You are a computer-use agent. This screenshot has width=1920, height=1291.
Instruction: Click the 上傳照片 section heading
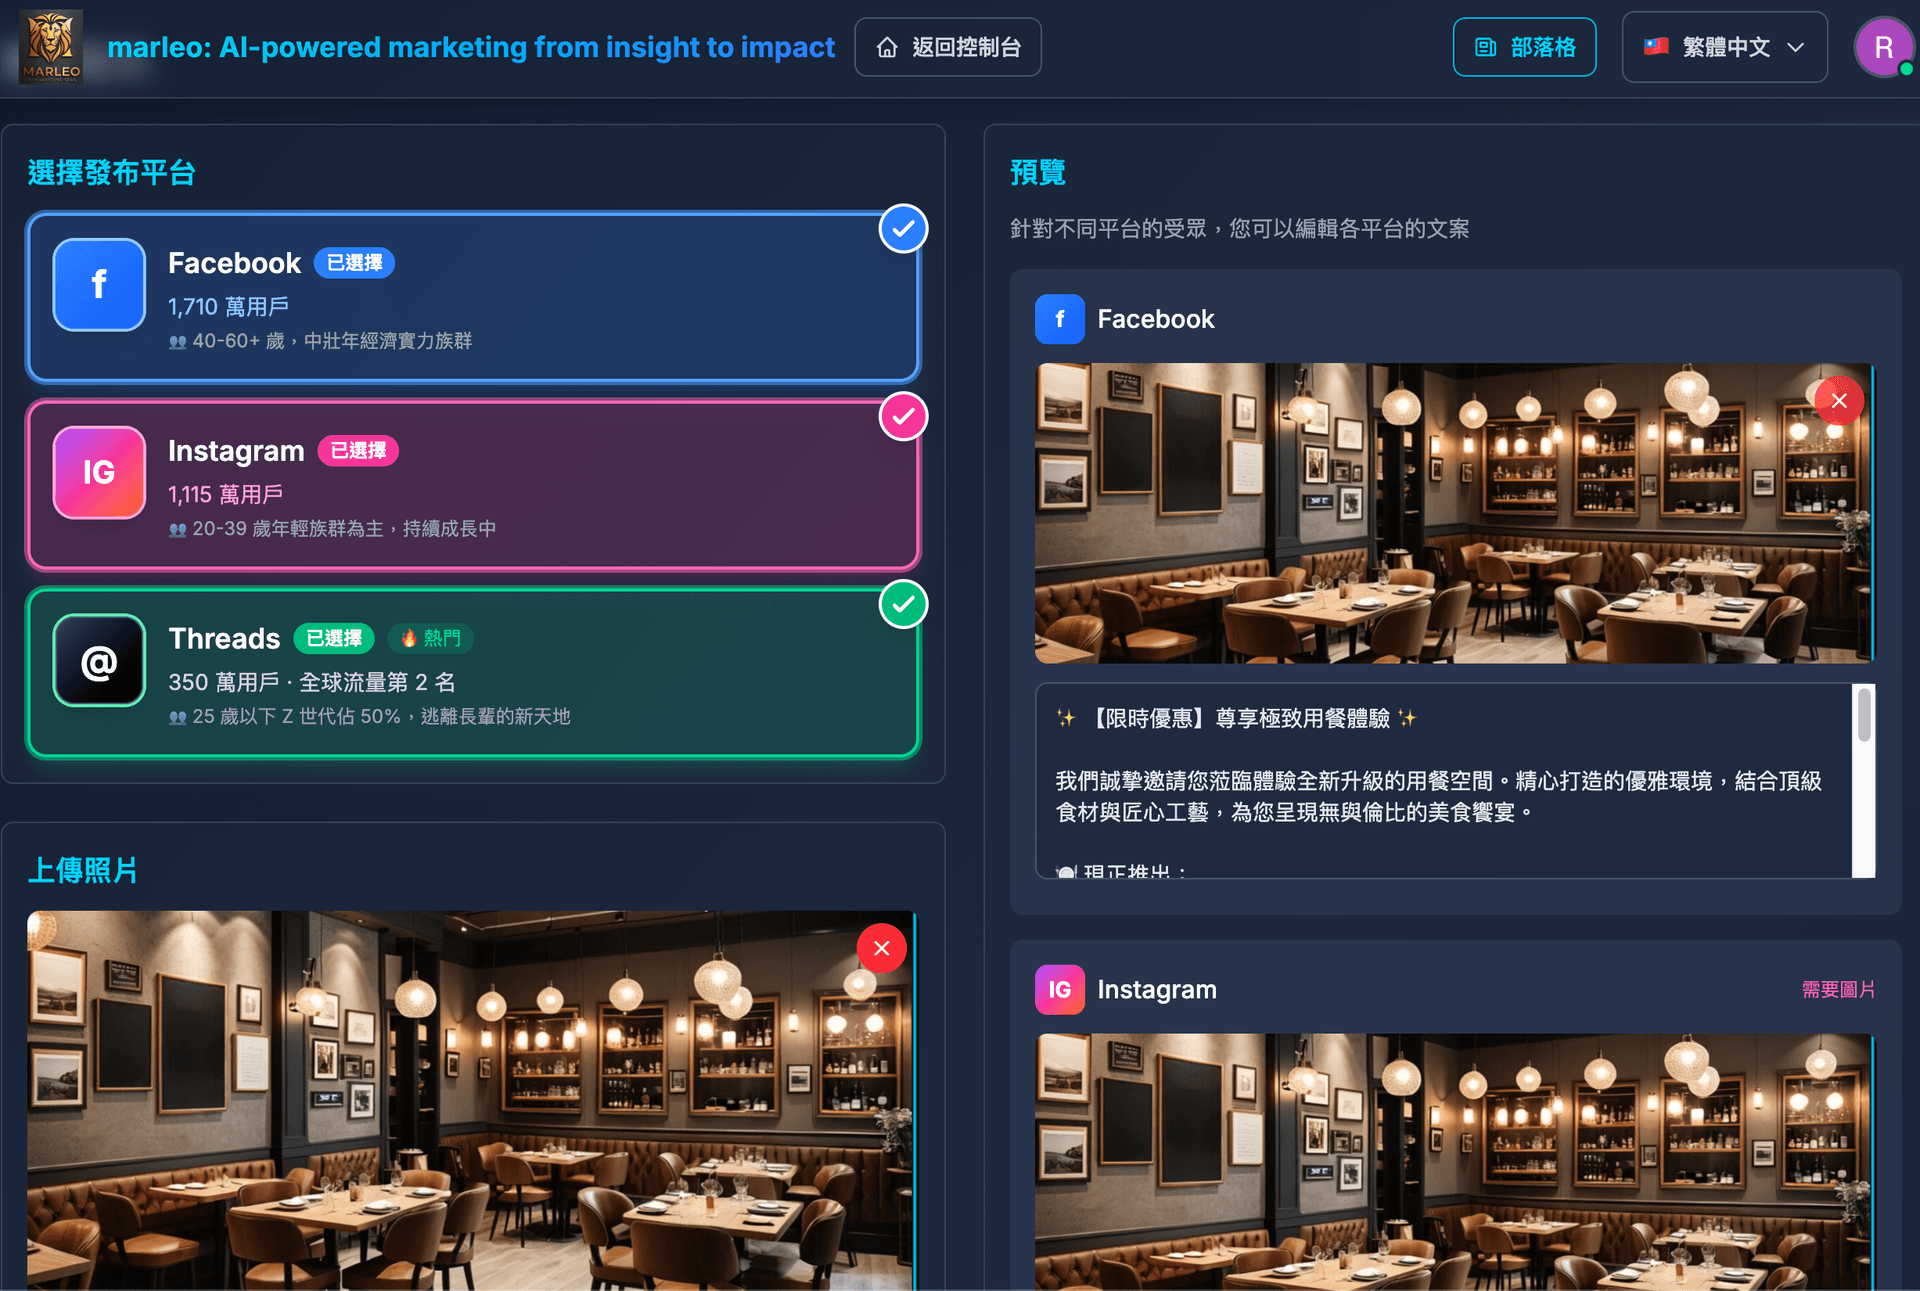(x=83, y=871)
